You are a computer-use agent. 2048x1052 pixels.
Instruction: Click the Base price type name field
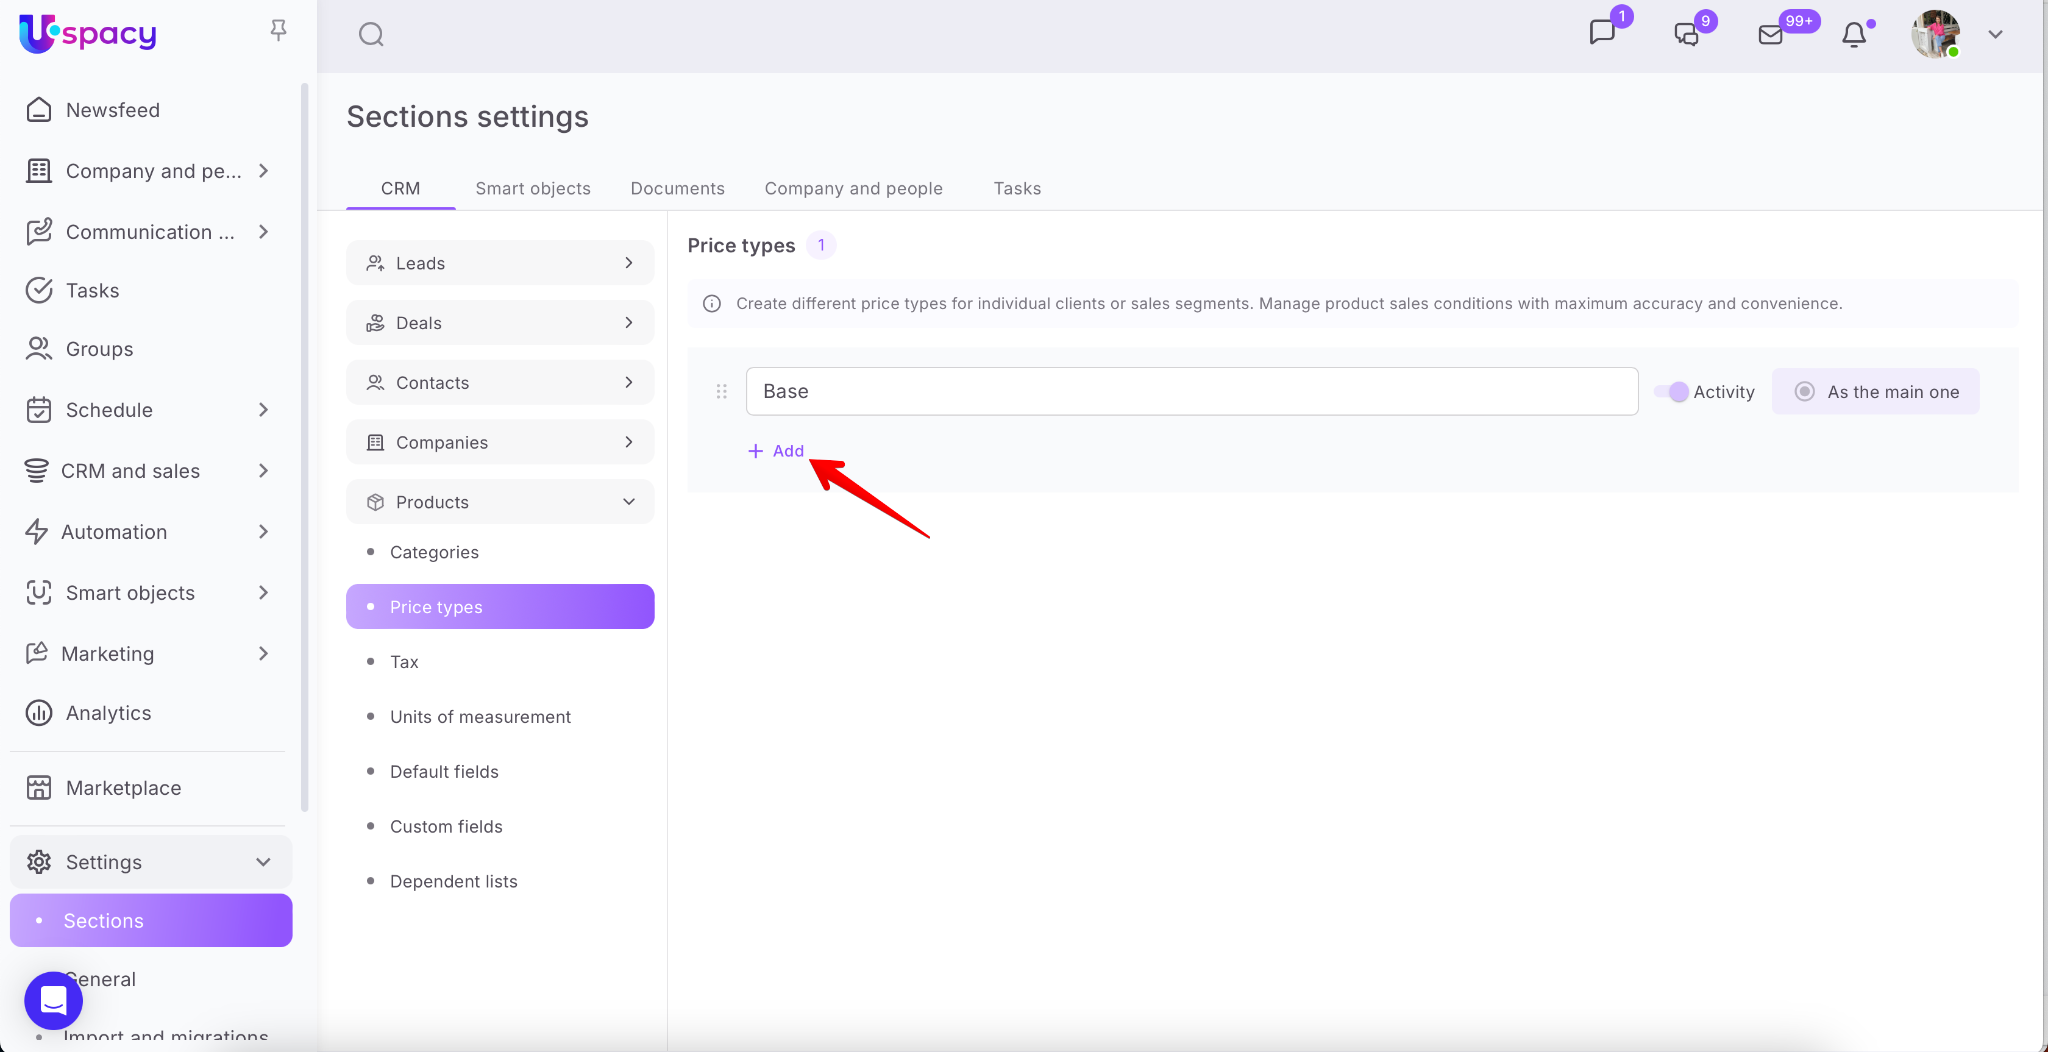1191,392
